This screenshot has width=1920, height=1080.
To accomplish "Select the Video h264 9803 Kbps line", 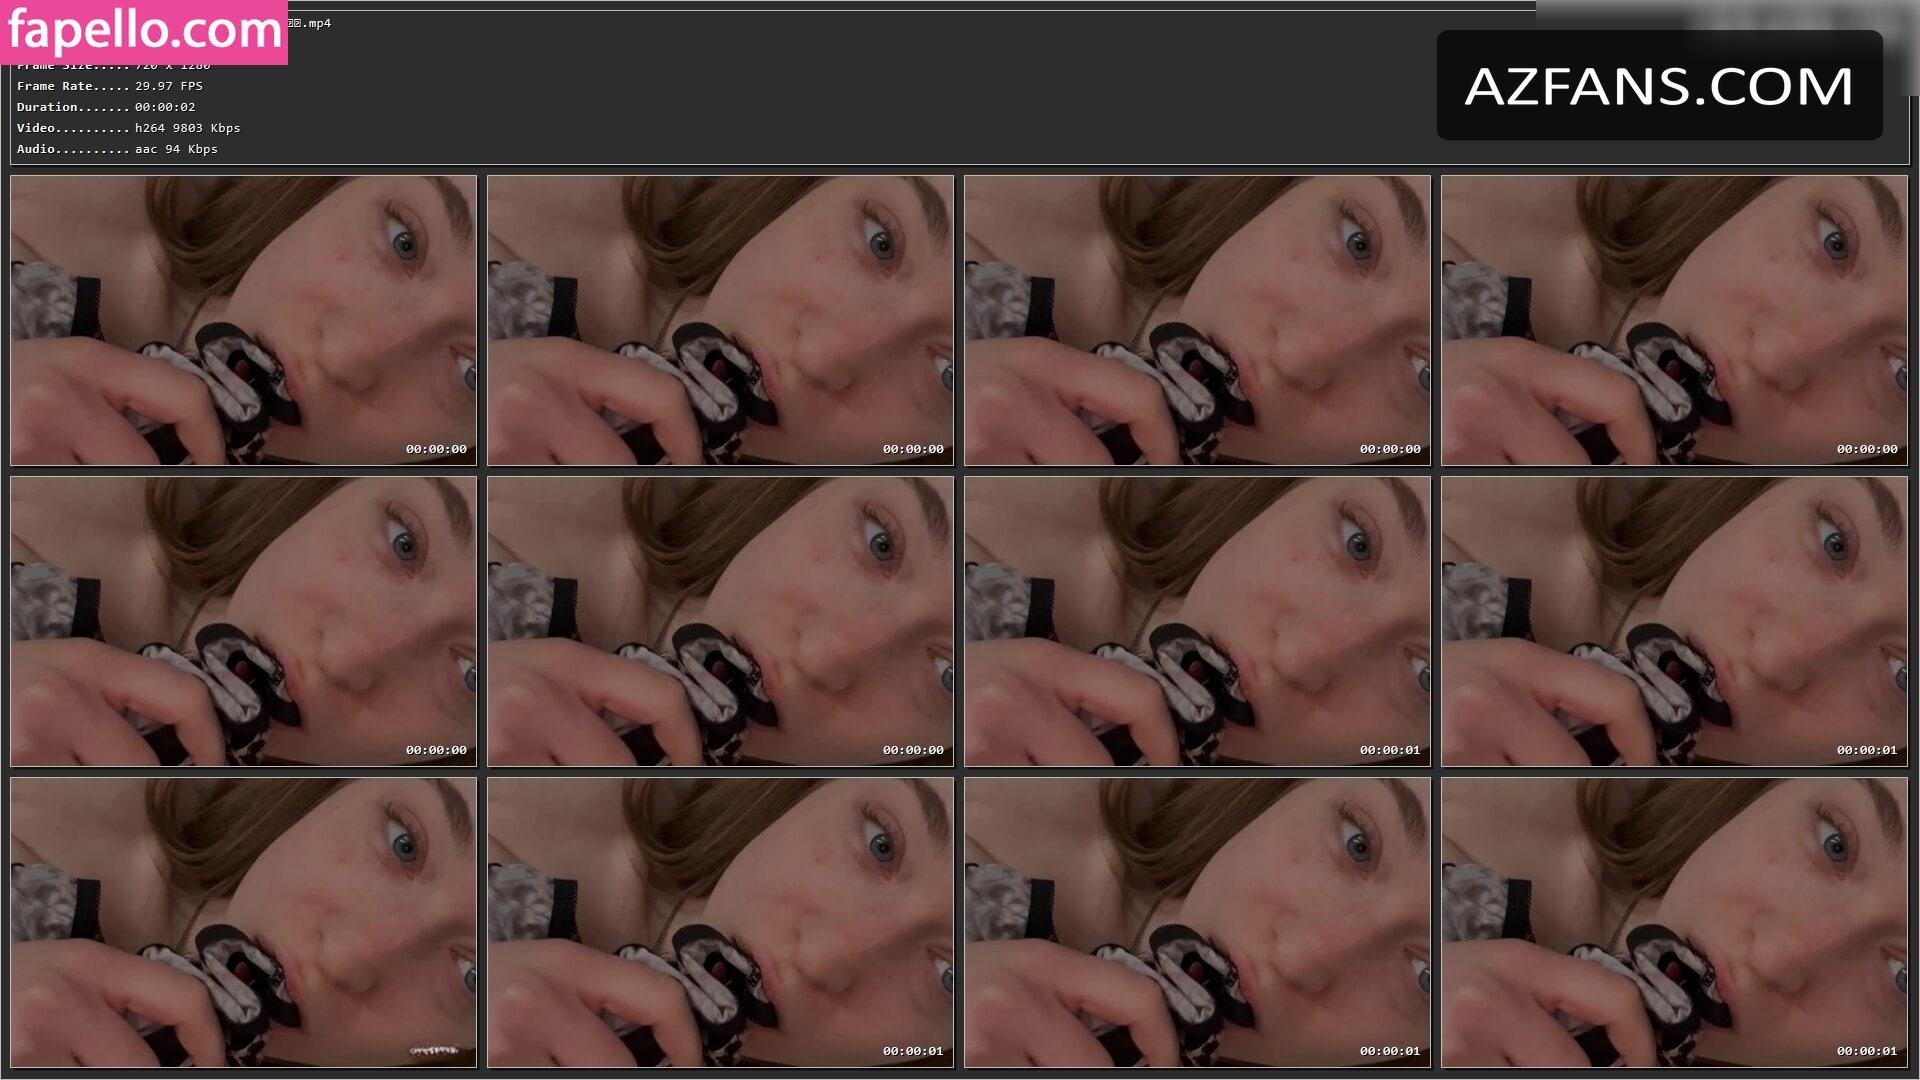I will tap(128, 128).
